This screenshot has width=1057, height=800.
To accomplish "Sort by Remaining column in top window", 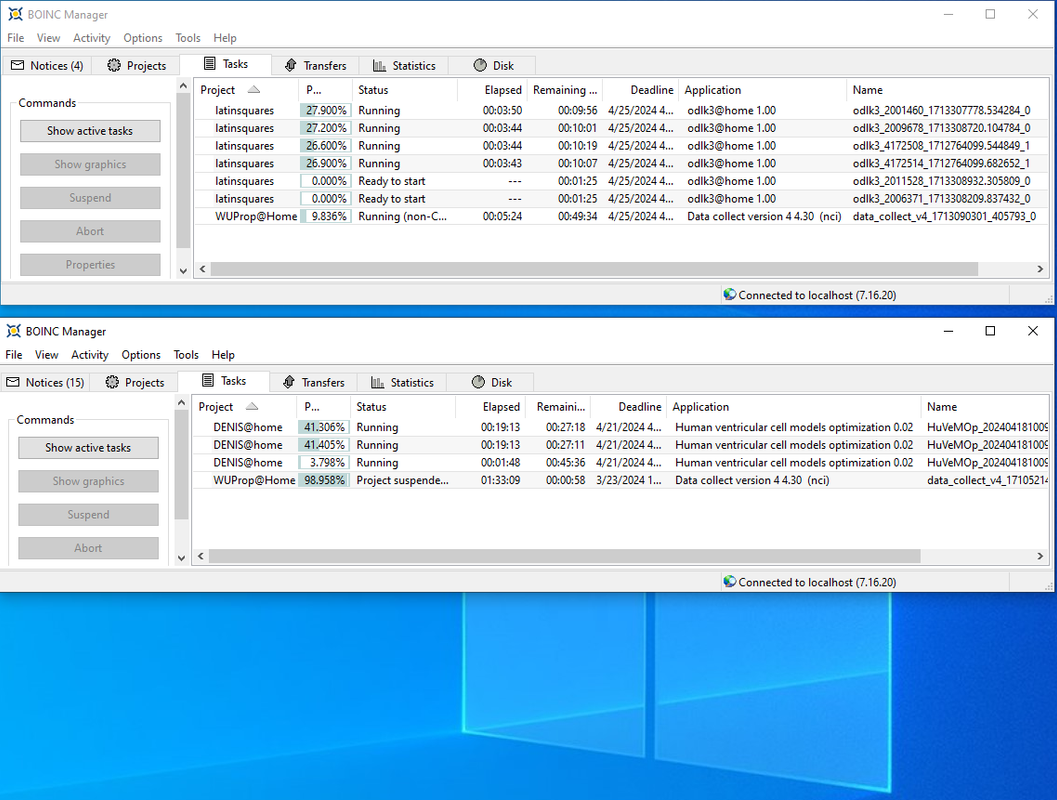I will click(564, 90).
